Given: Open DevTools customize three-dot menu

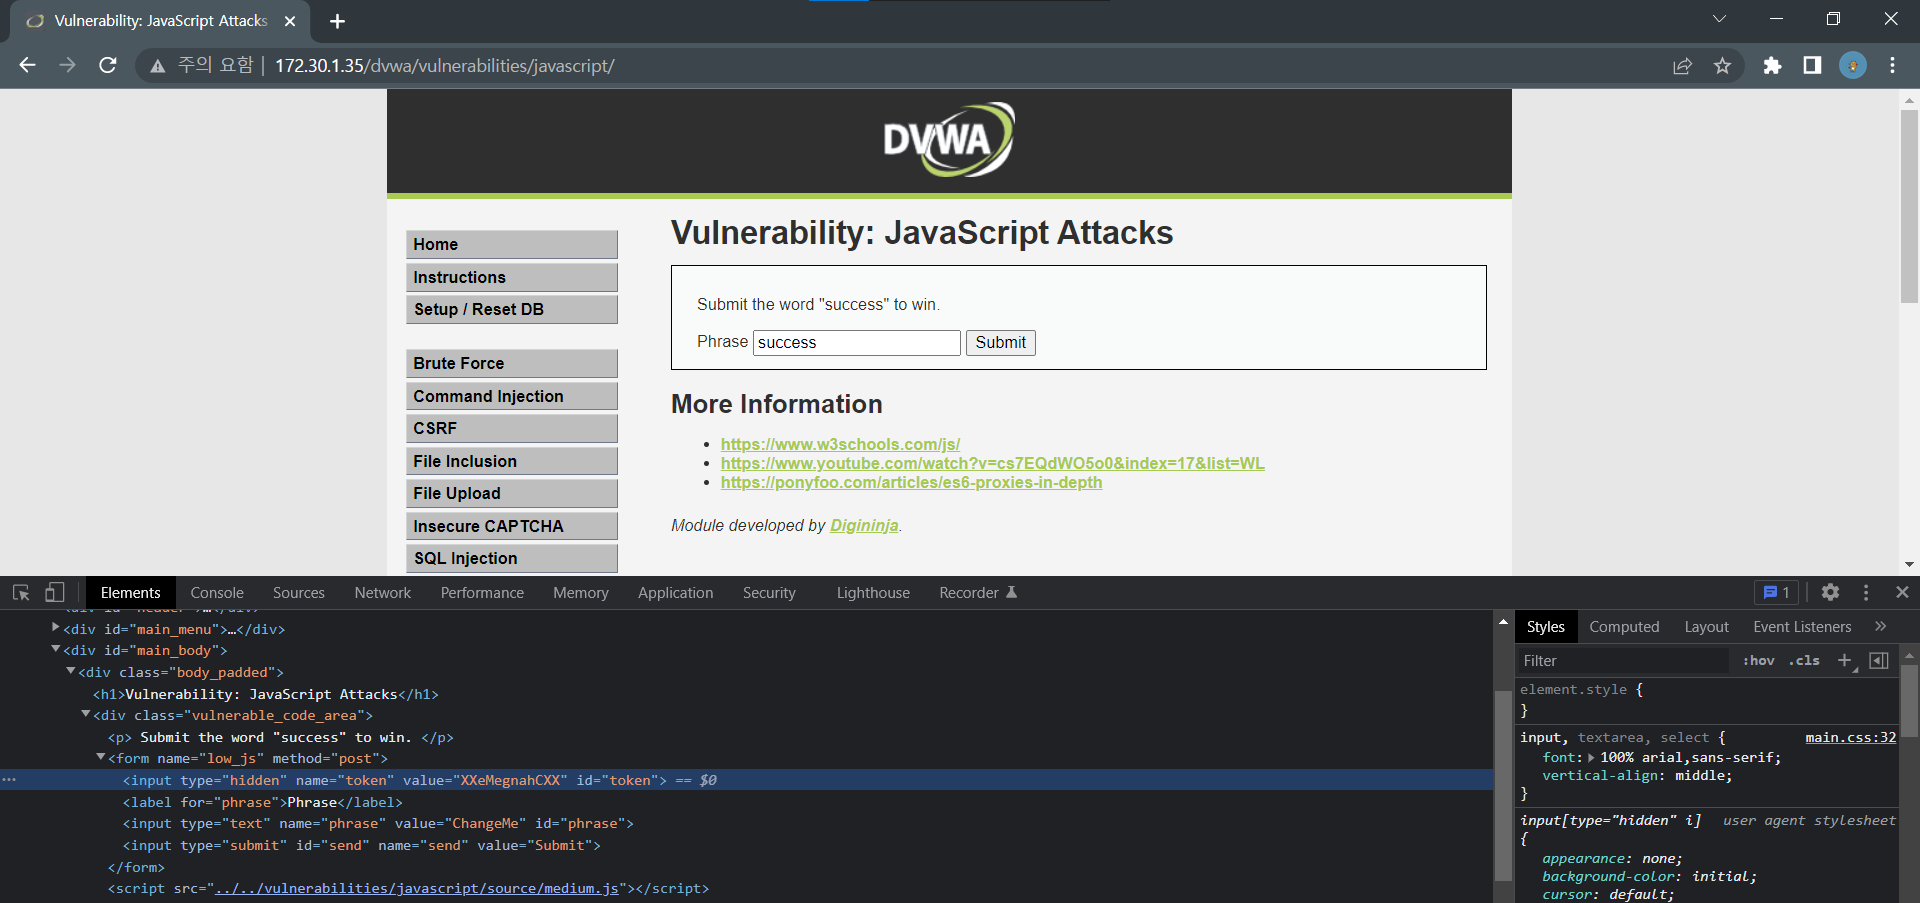Looking at the screenshot, I should point(1866,592).
